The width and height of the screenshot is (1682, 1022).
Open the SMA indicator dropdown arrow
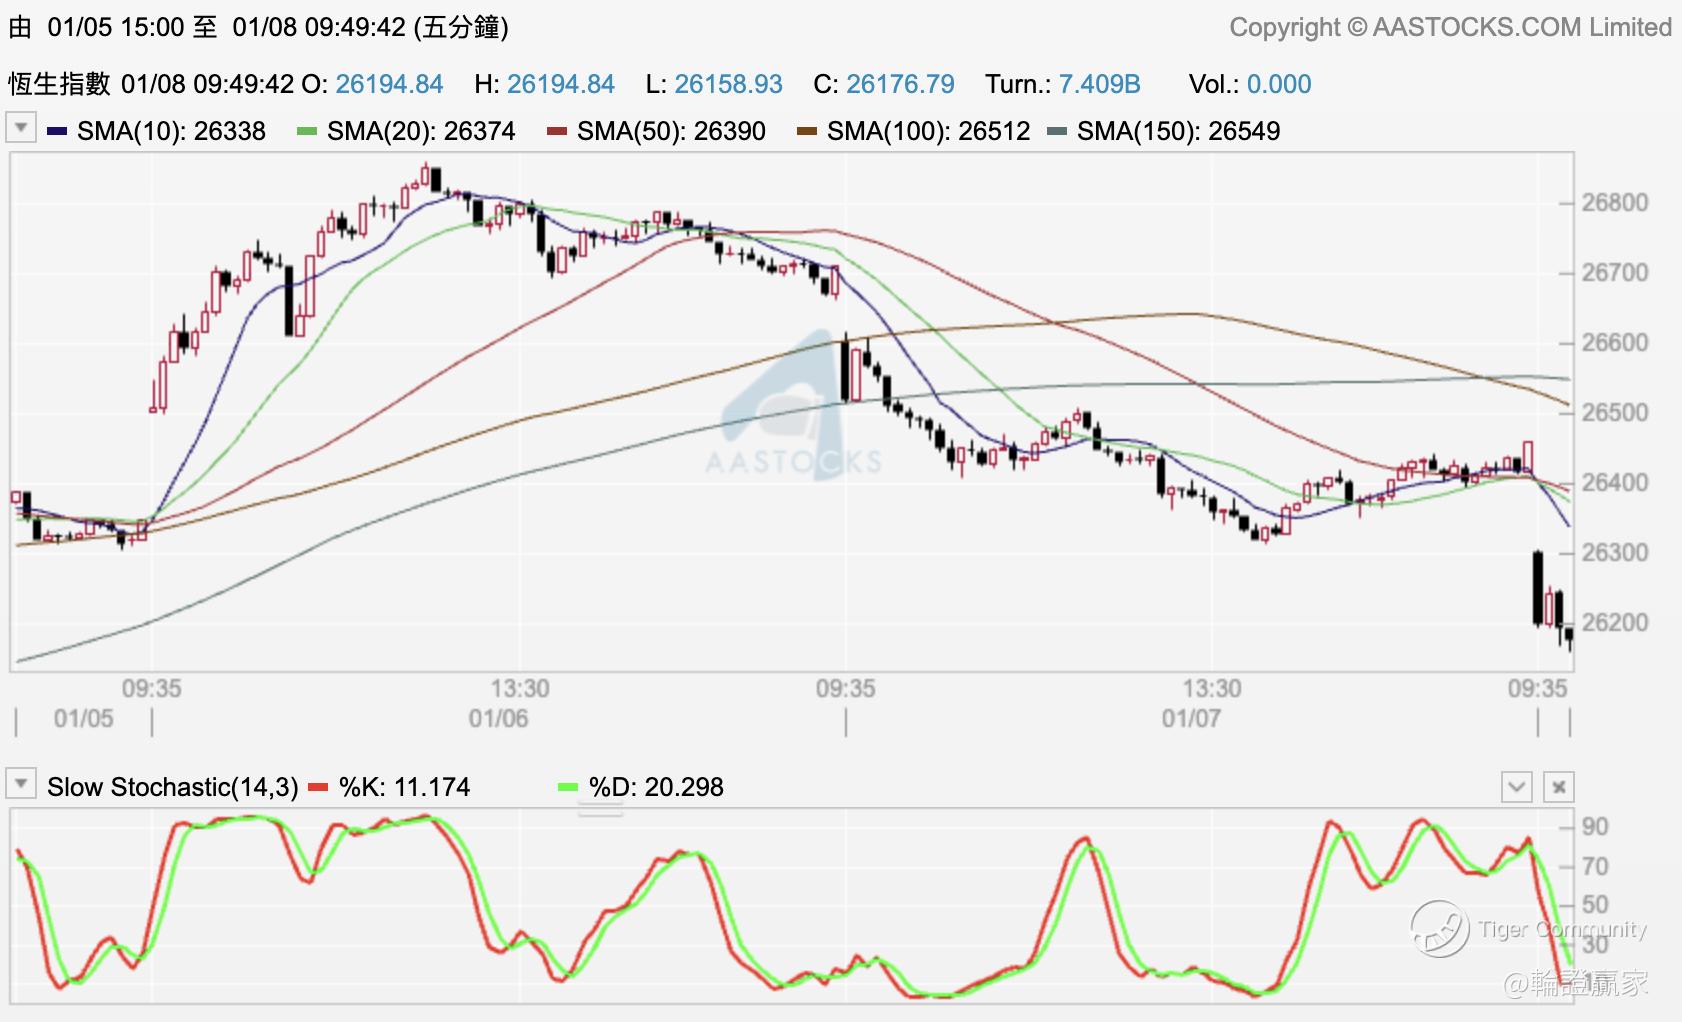point(21,129)
